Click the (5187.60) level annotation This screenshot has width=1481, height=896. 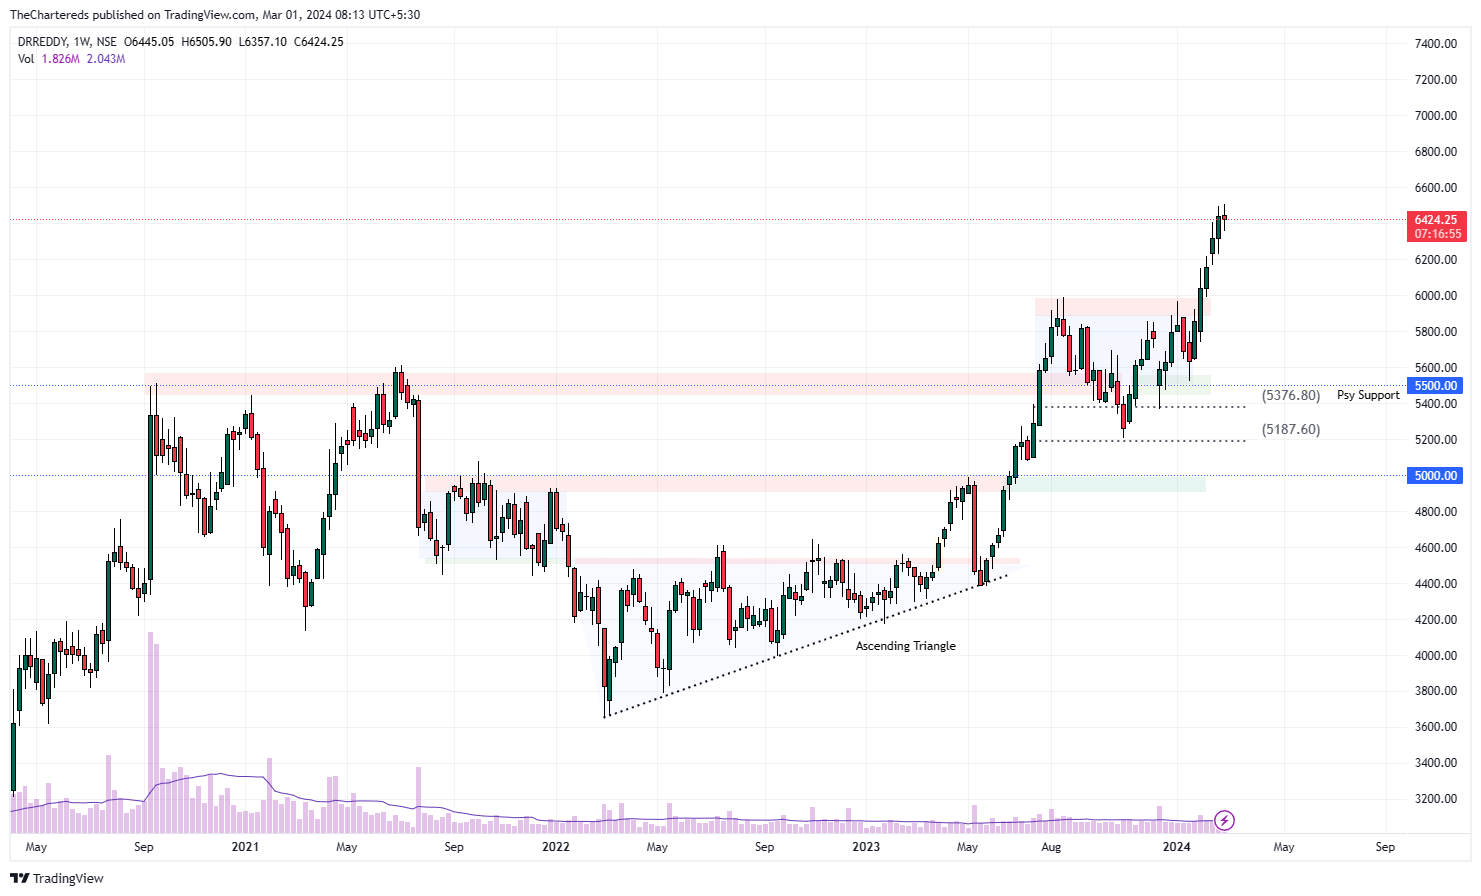point(1291,430)
